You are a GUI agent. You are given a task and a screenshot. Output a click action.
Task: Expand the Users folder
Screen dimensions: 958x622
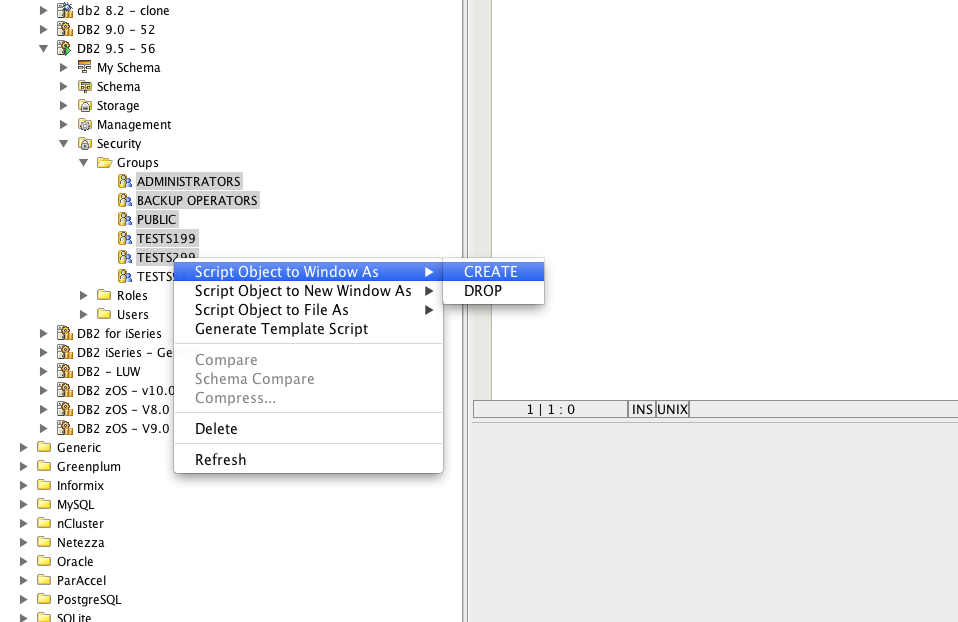point(84,314)
